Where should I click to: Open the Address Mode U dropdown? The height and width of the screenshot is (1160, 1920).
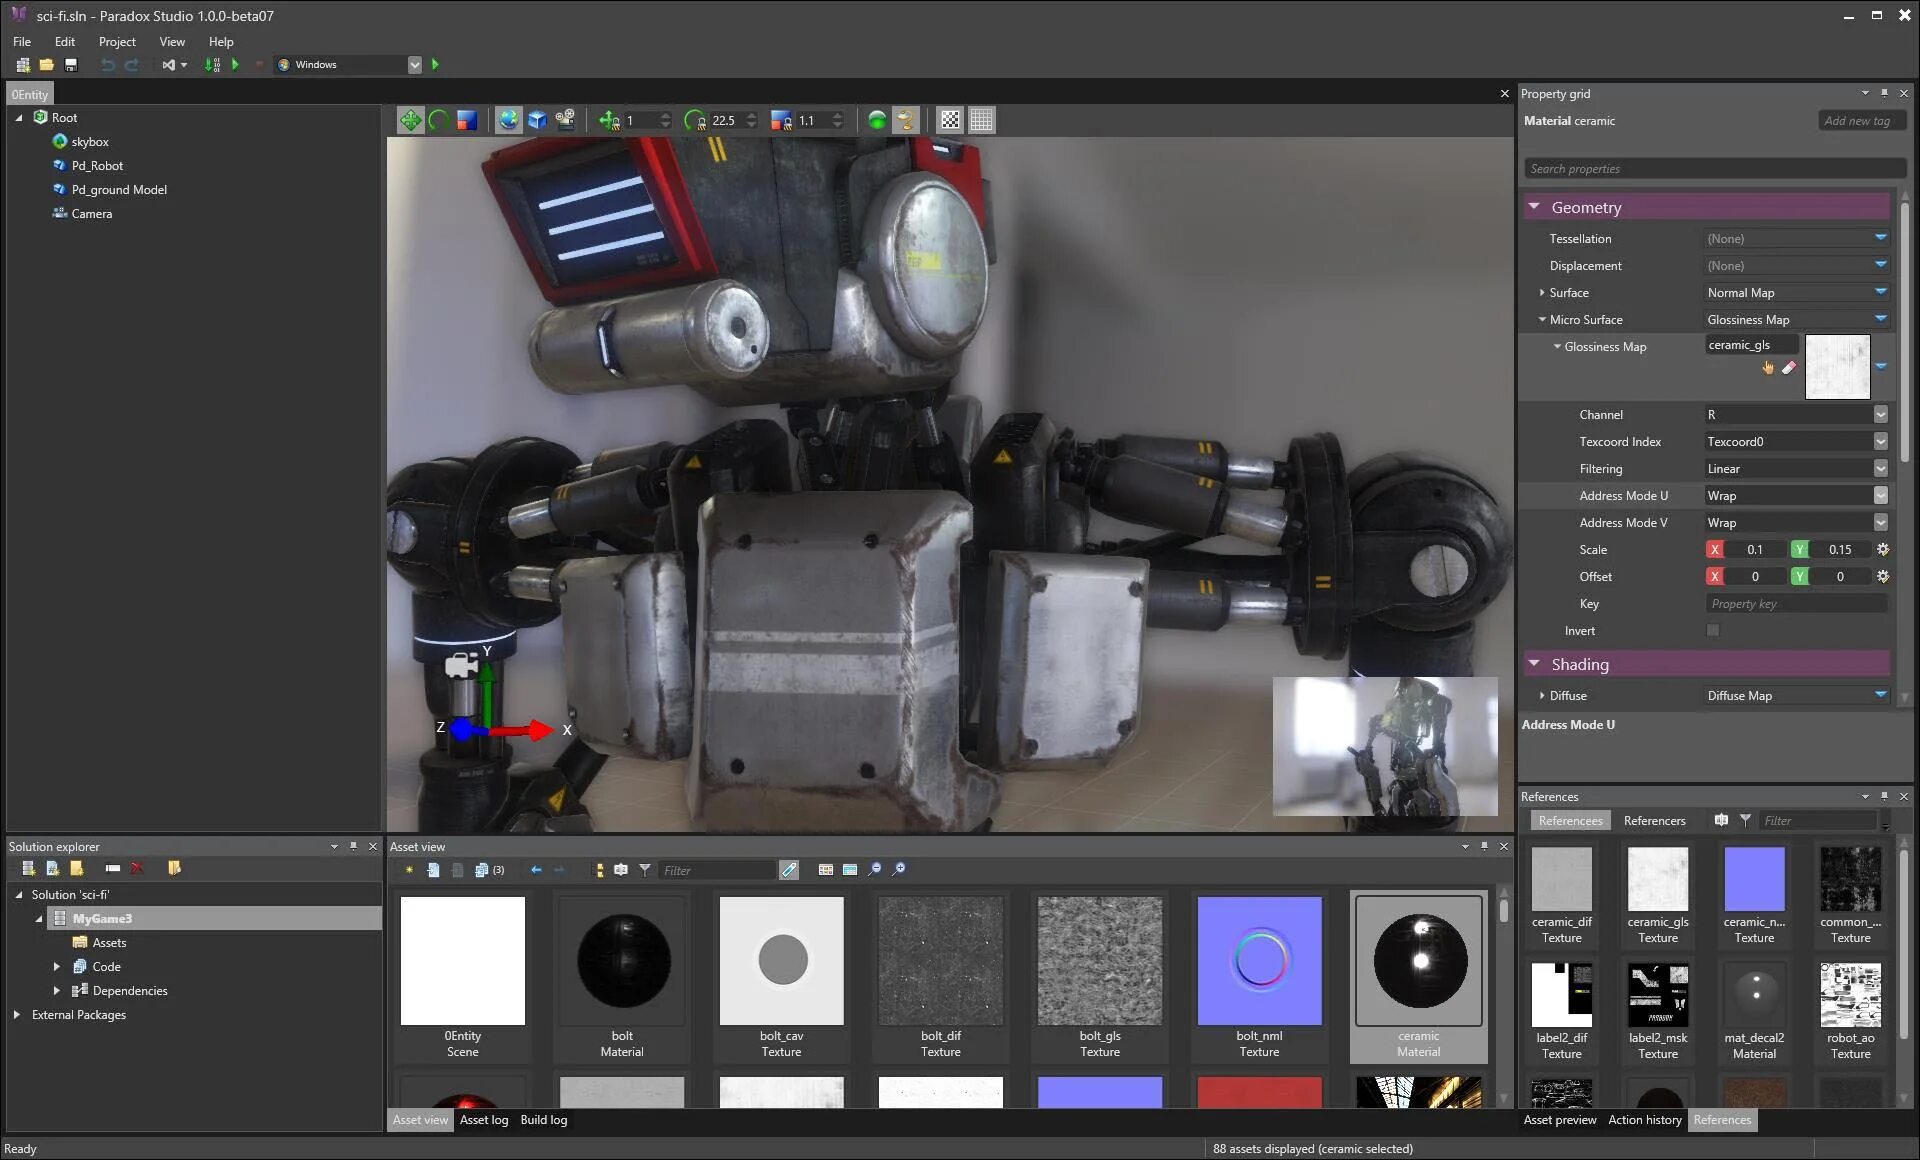pos(1880,496)
